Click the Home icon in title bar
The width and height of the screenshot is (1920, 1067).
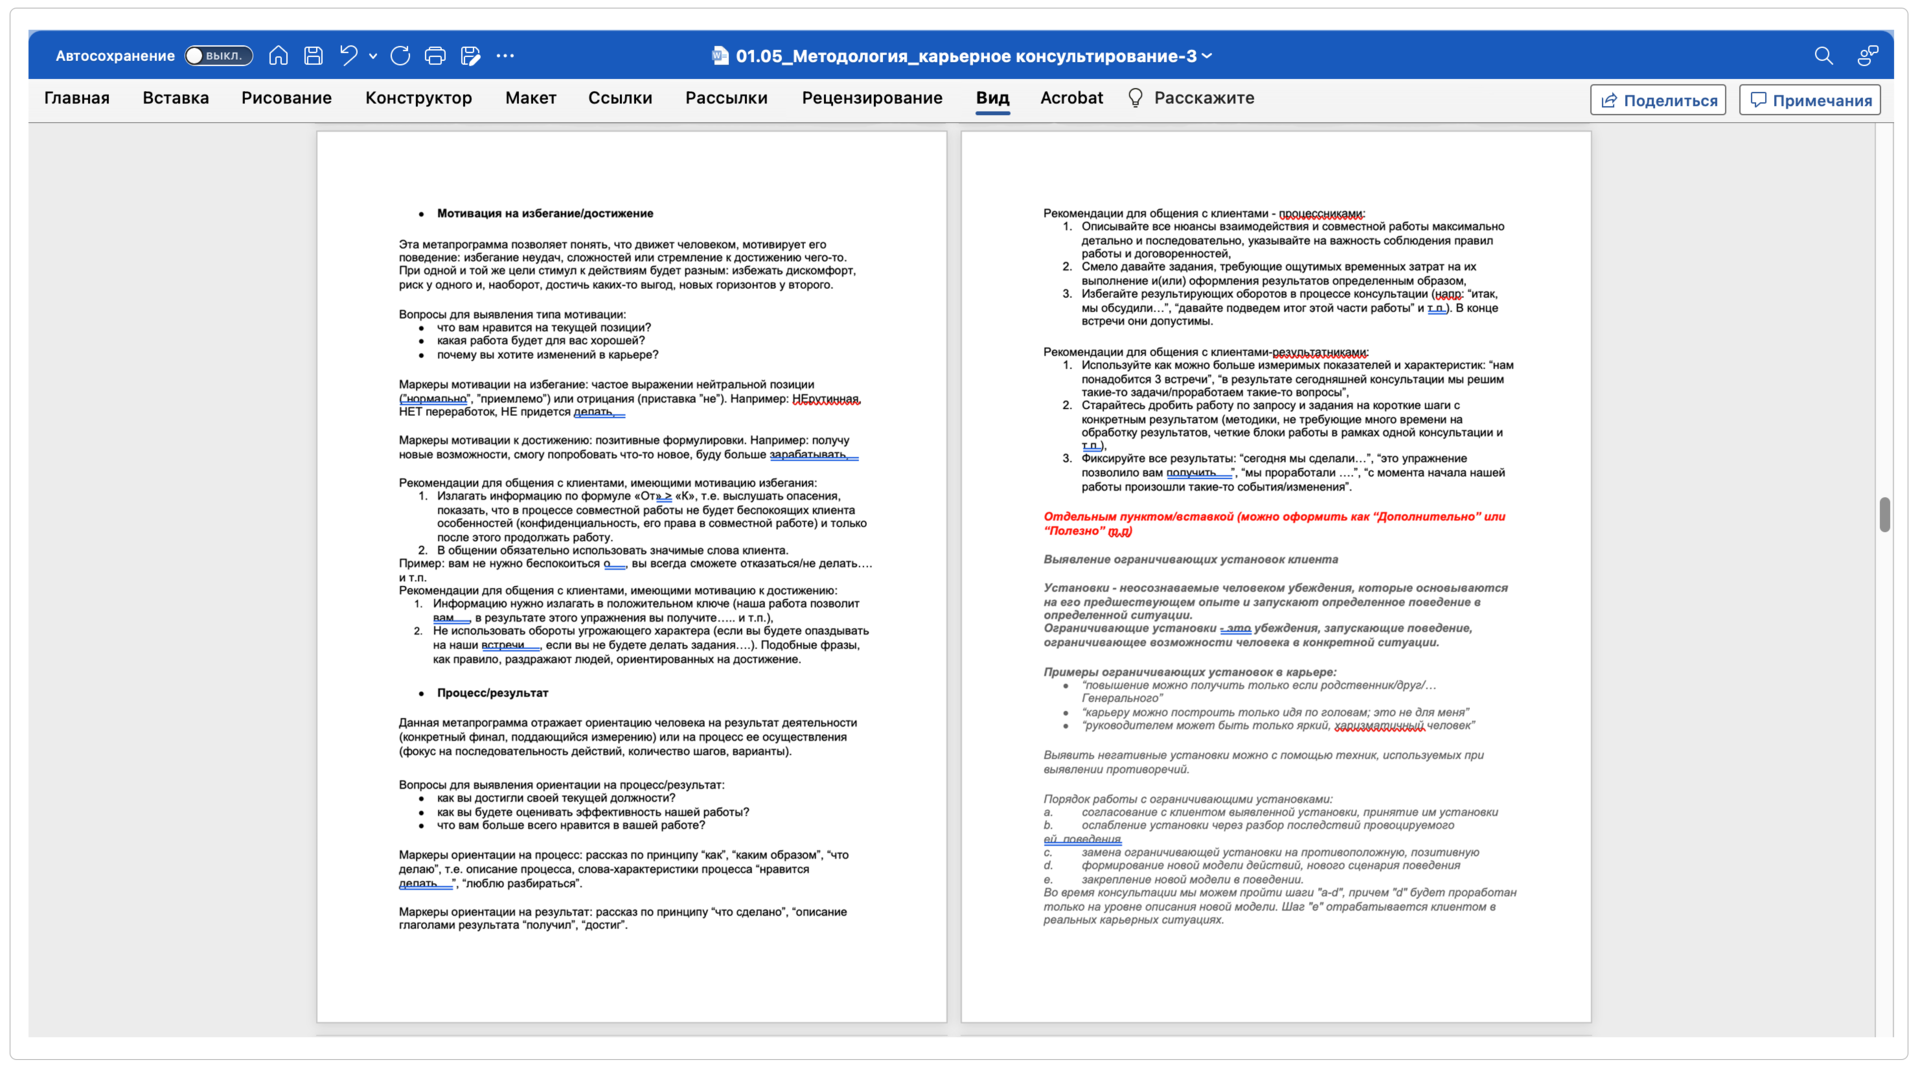tap(278, 56)
